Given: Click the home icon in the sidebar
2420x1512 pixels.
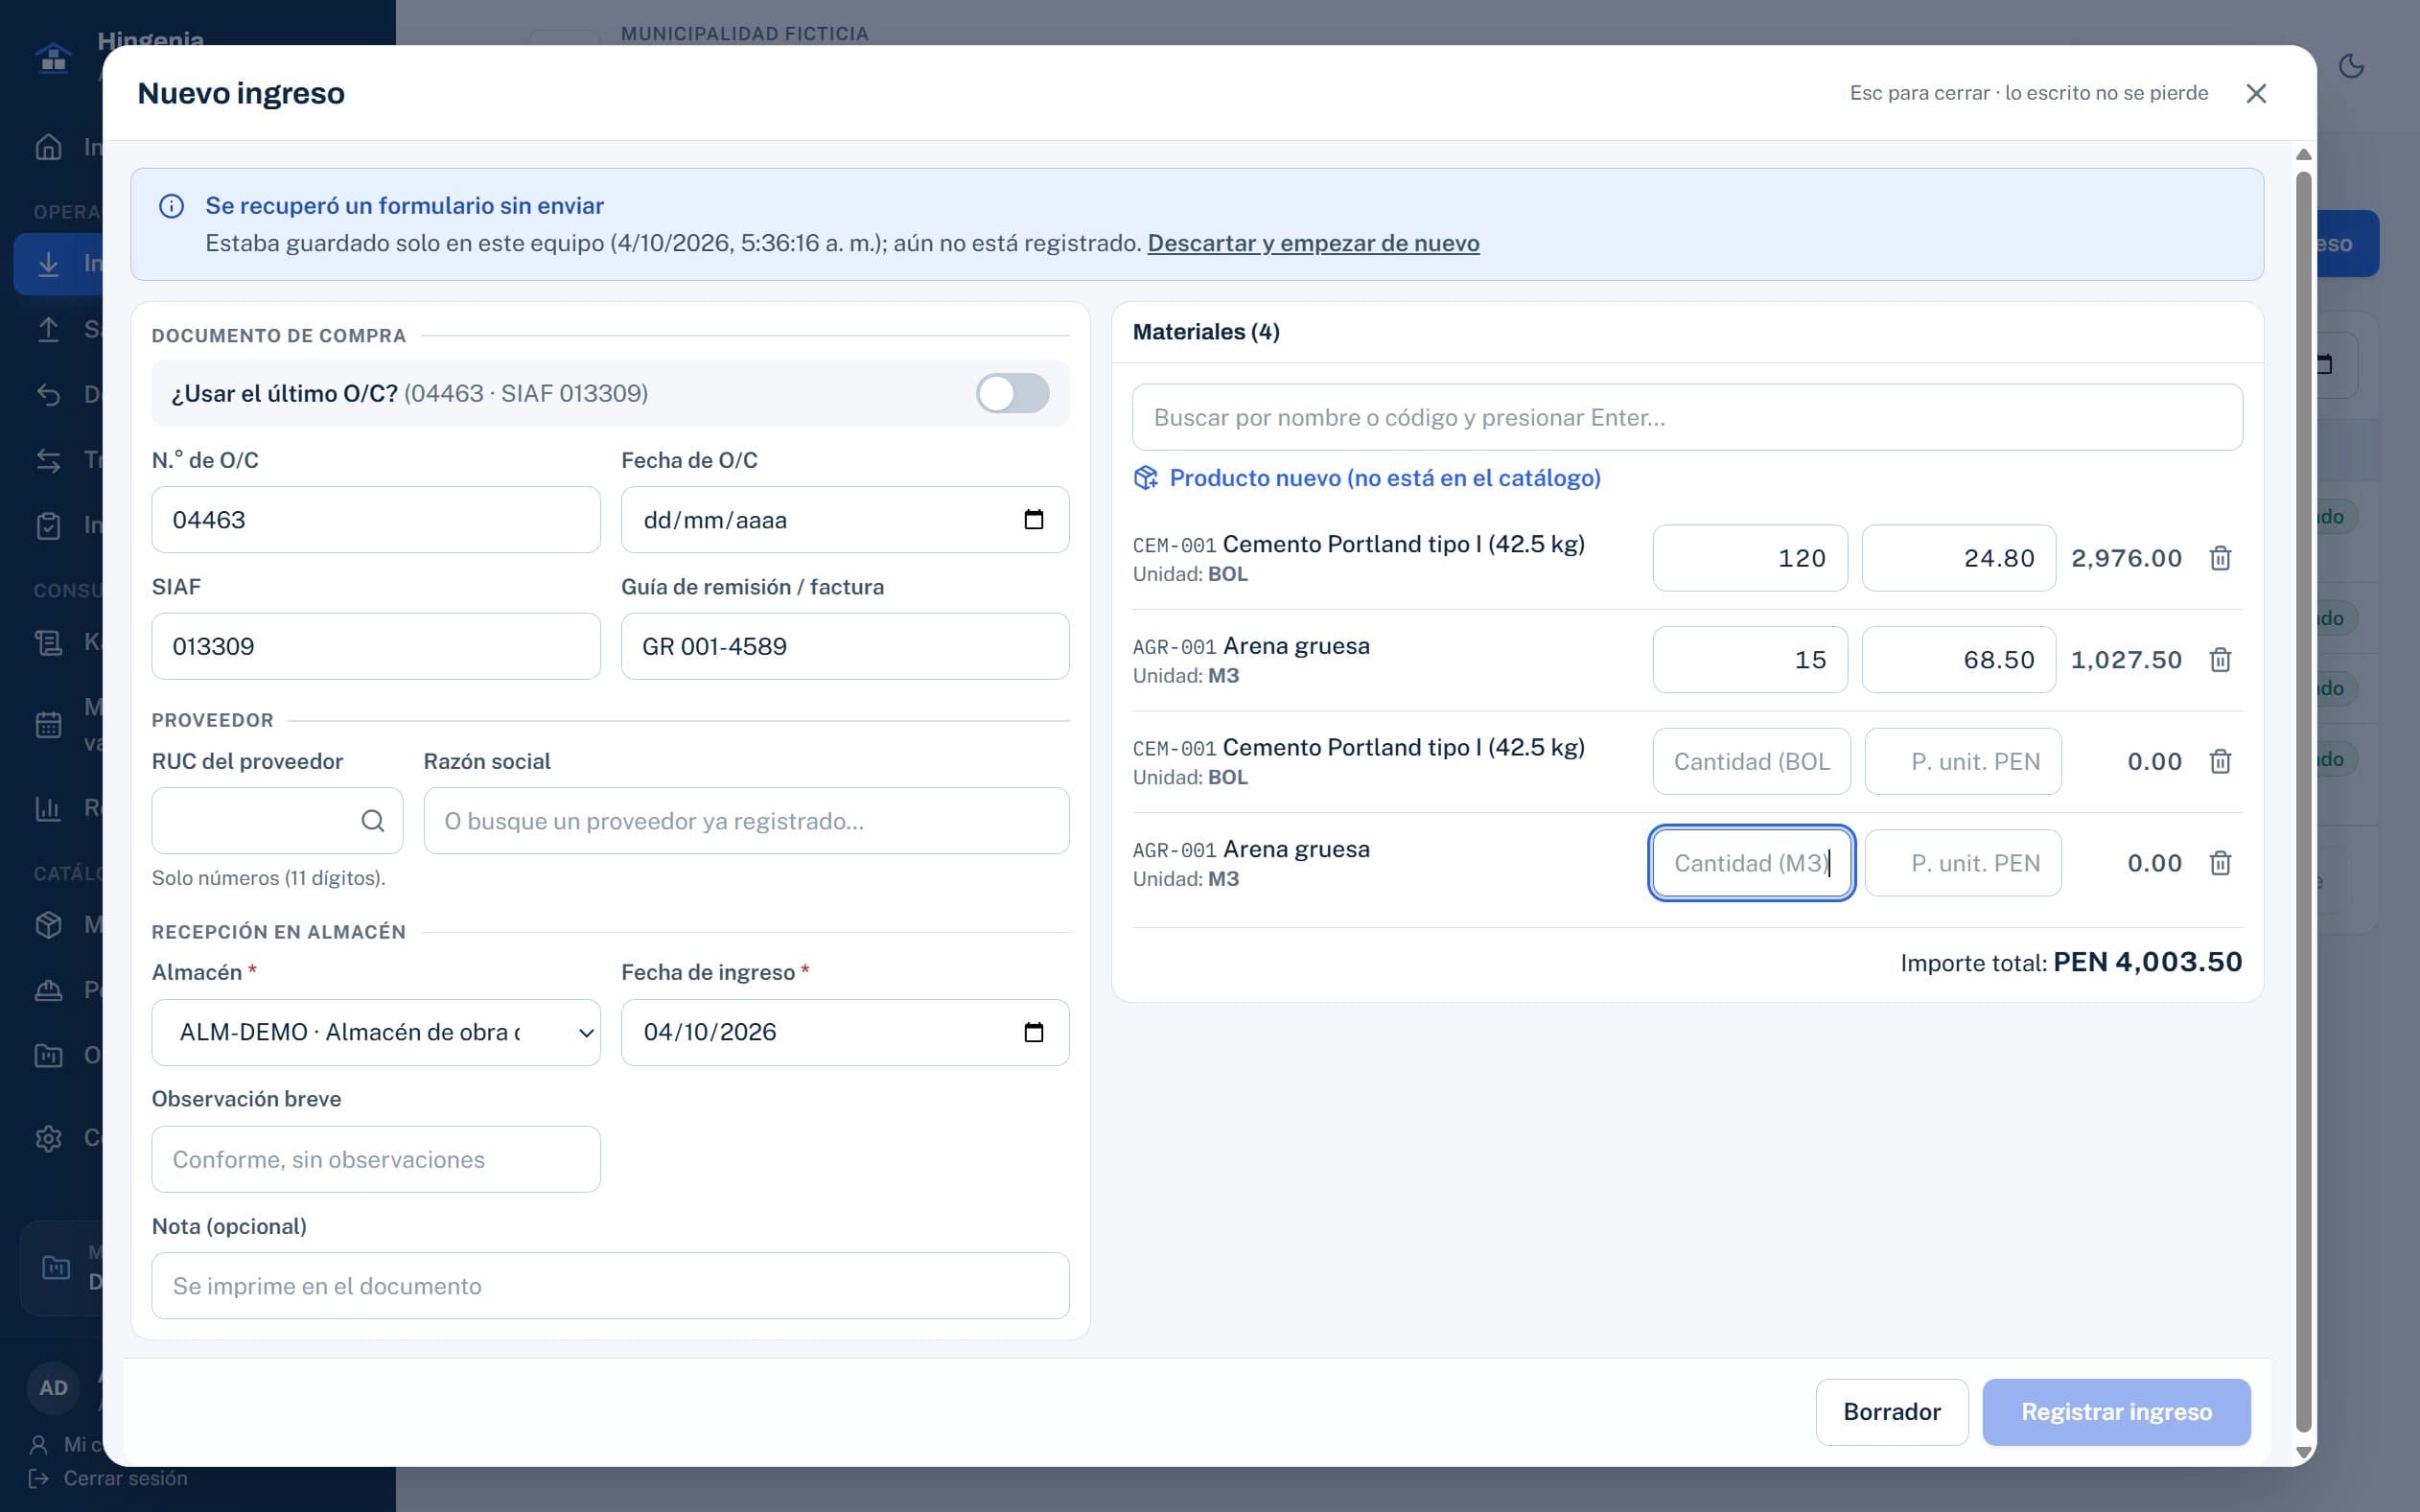Looking at the screenshot, I should pos(48,147).
